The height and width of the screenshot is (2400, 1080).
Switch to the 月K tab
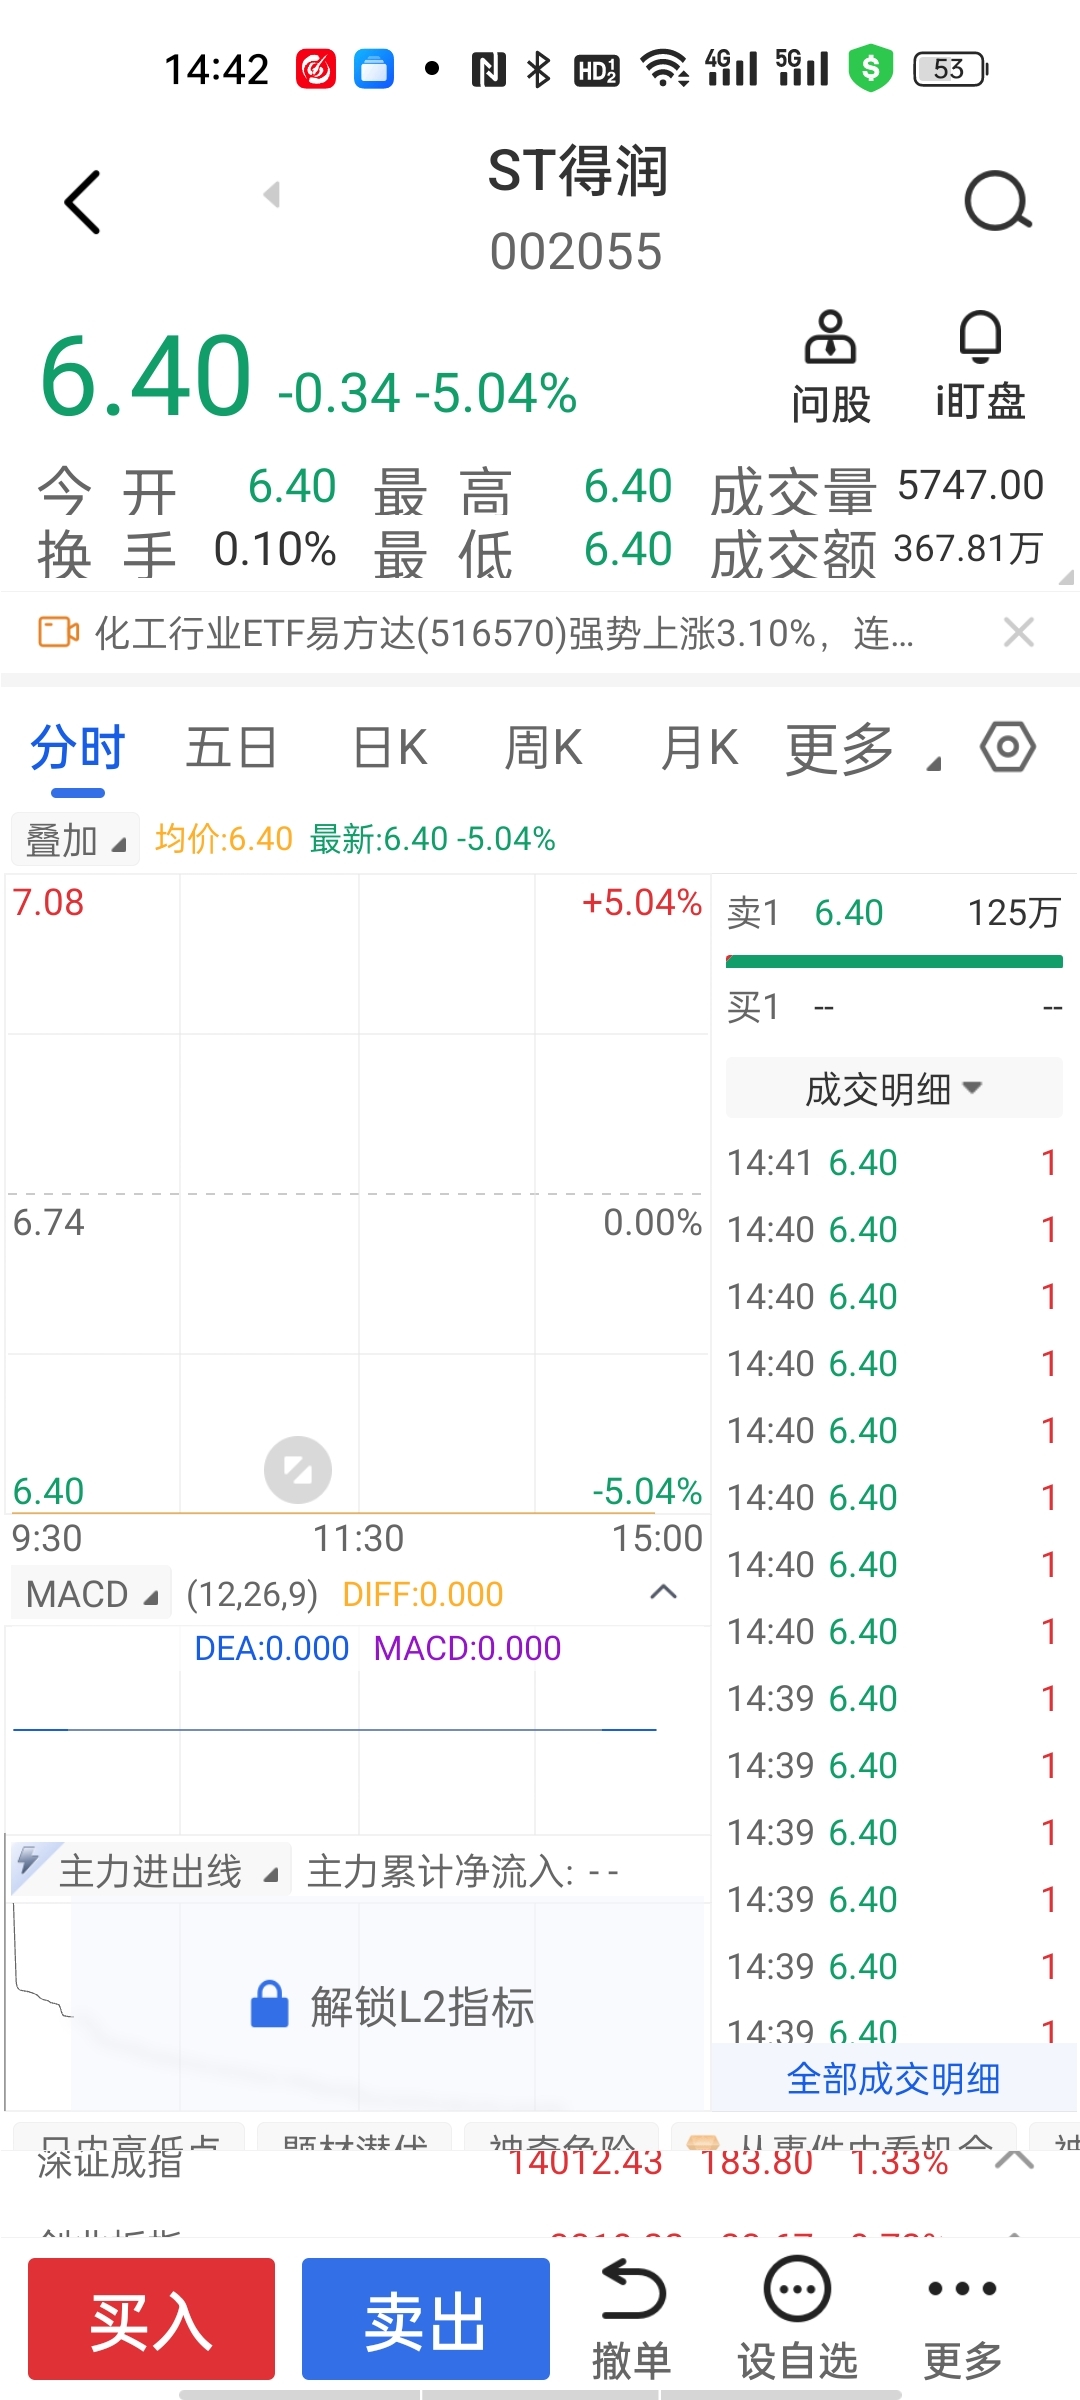[x=700, y=748]
